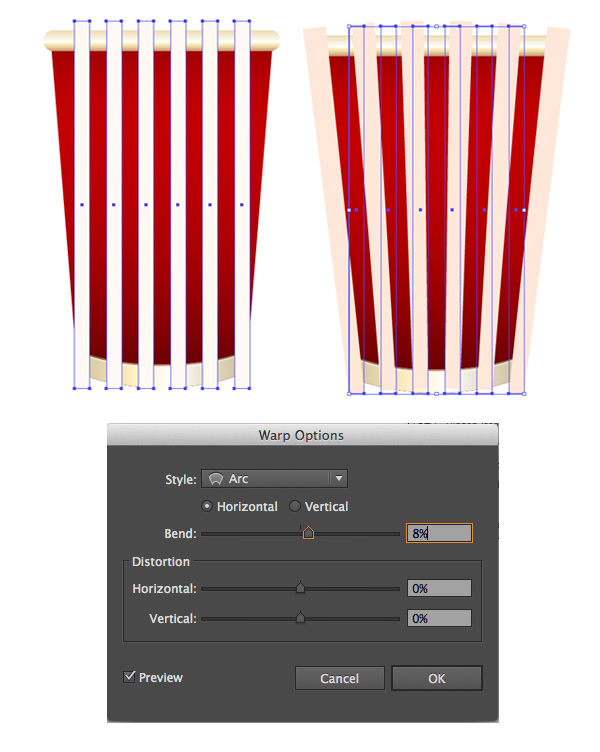This screenshot has height=752, width=600.
Task: Click the Vertical distortion slider handle
Action: (300, 617)
